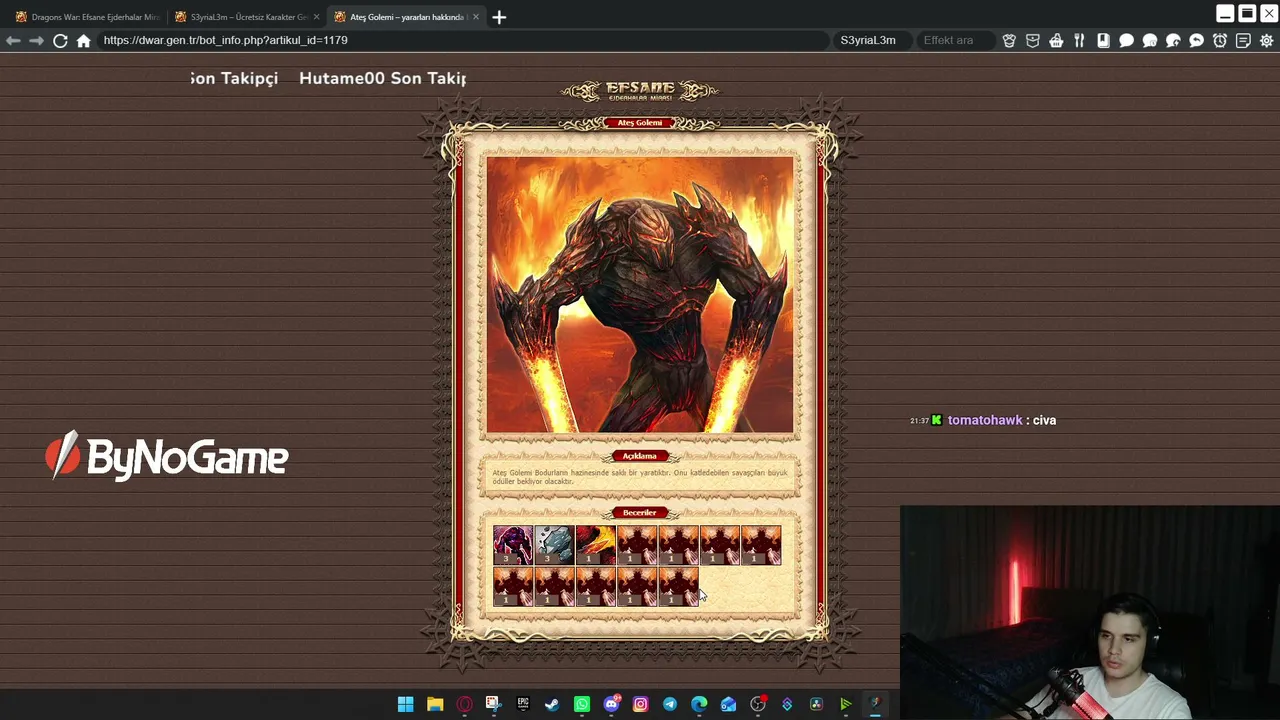
Task: Minimize the browser window
Action: tap(1225, 13)
